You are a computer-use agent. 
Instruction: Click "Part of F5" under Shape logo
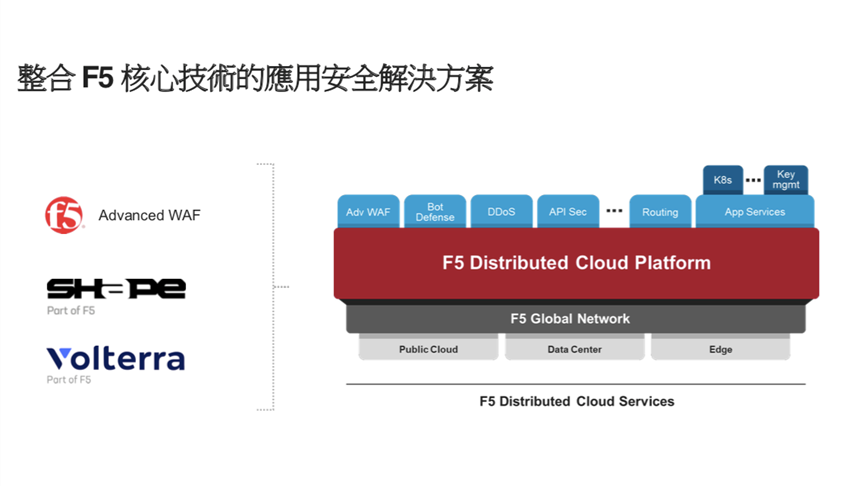pyautogui.click(x=71, y=310)
